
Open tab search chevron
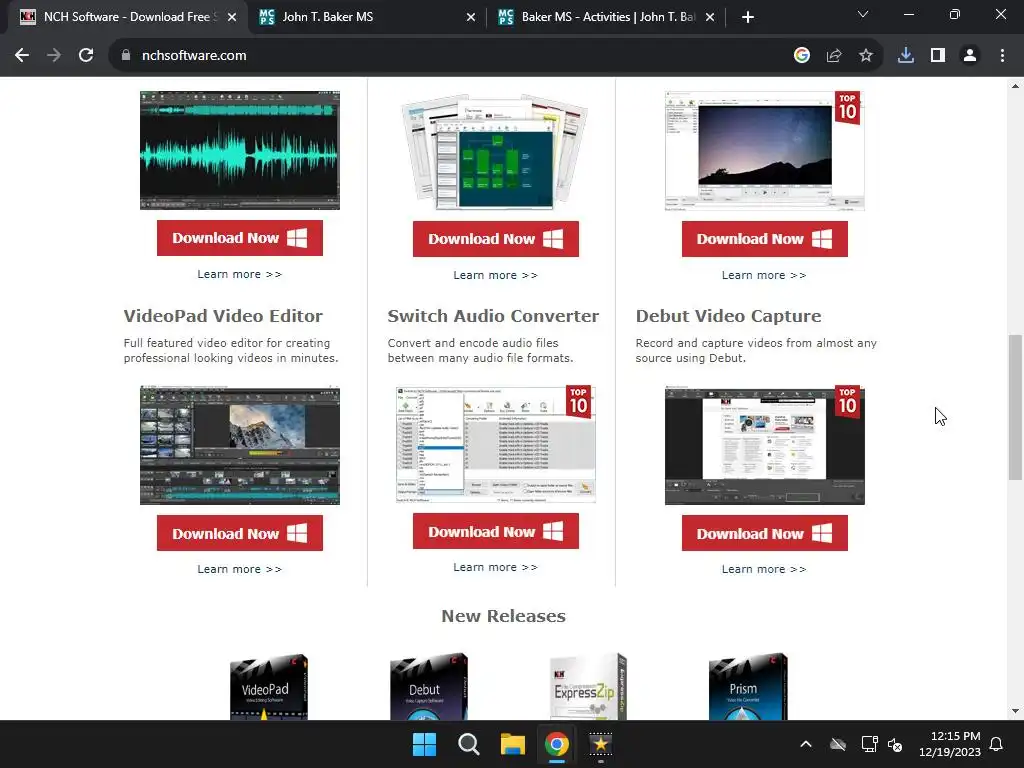coord(863,14)
